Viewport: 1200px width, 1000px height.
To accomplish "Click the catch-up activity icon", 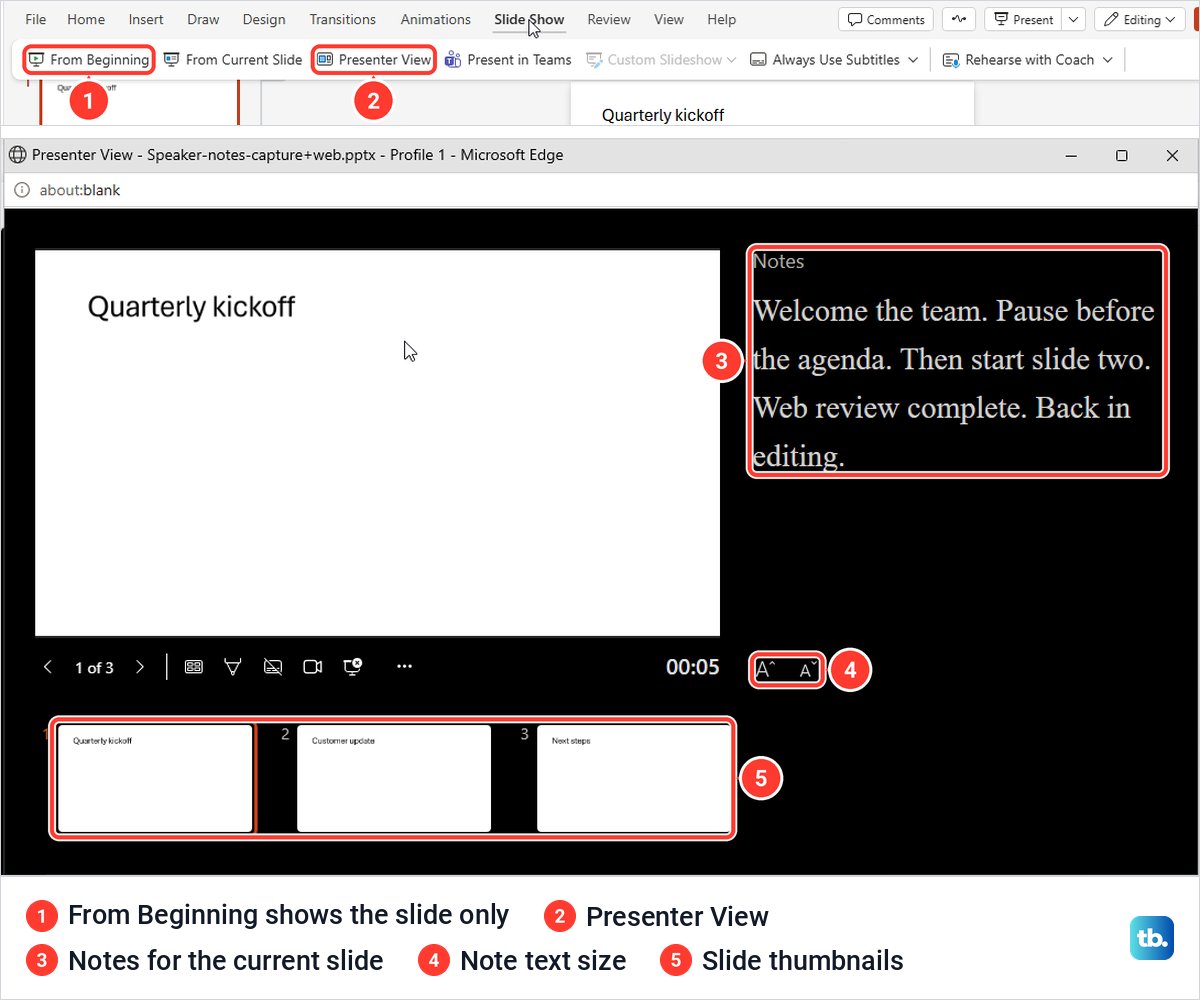I will point(960,19).
